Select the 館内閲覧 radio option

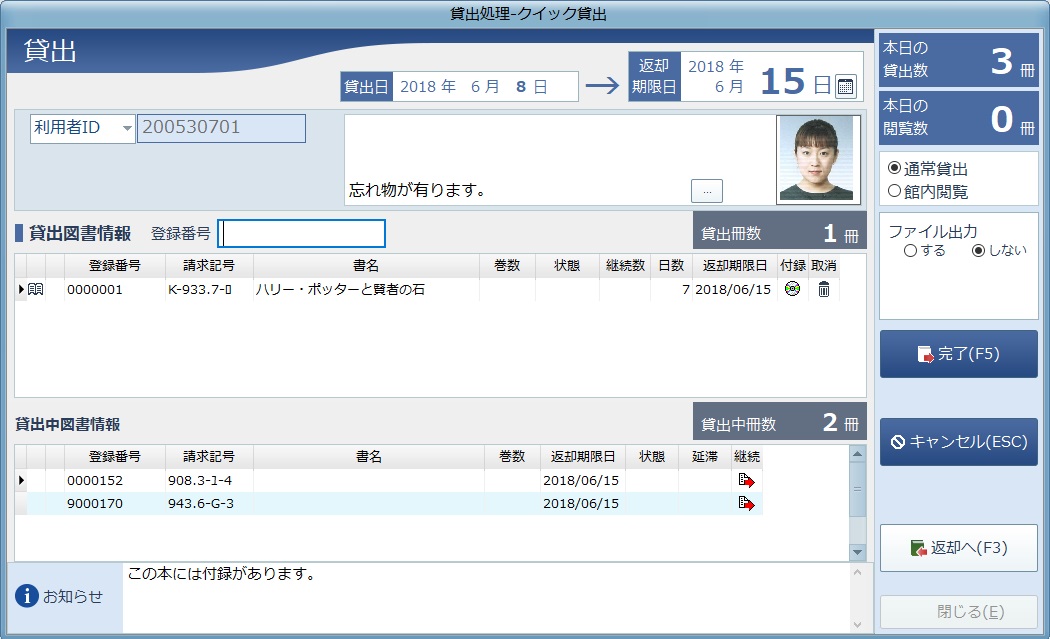point(895,192)
